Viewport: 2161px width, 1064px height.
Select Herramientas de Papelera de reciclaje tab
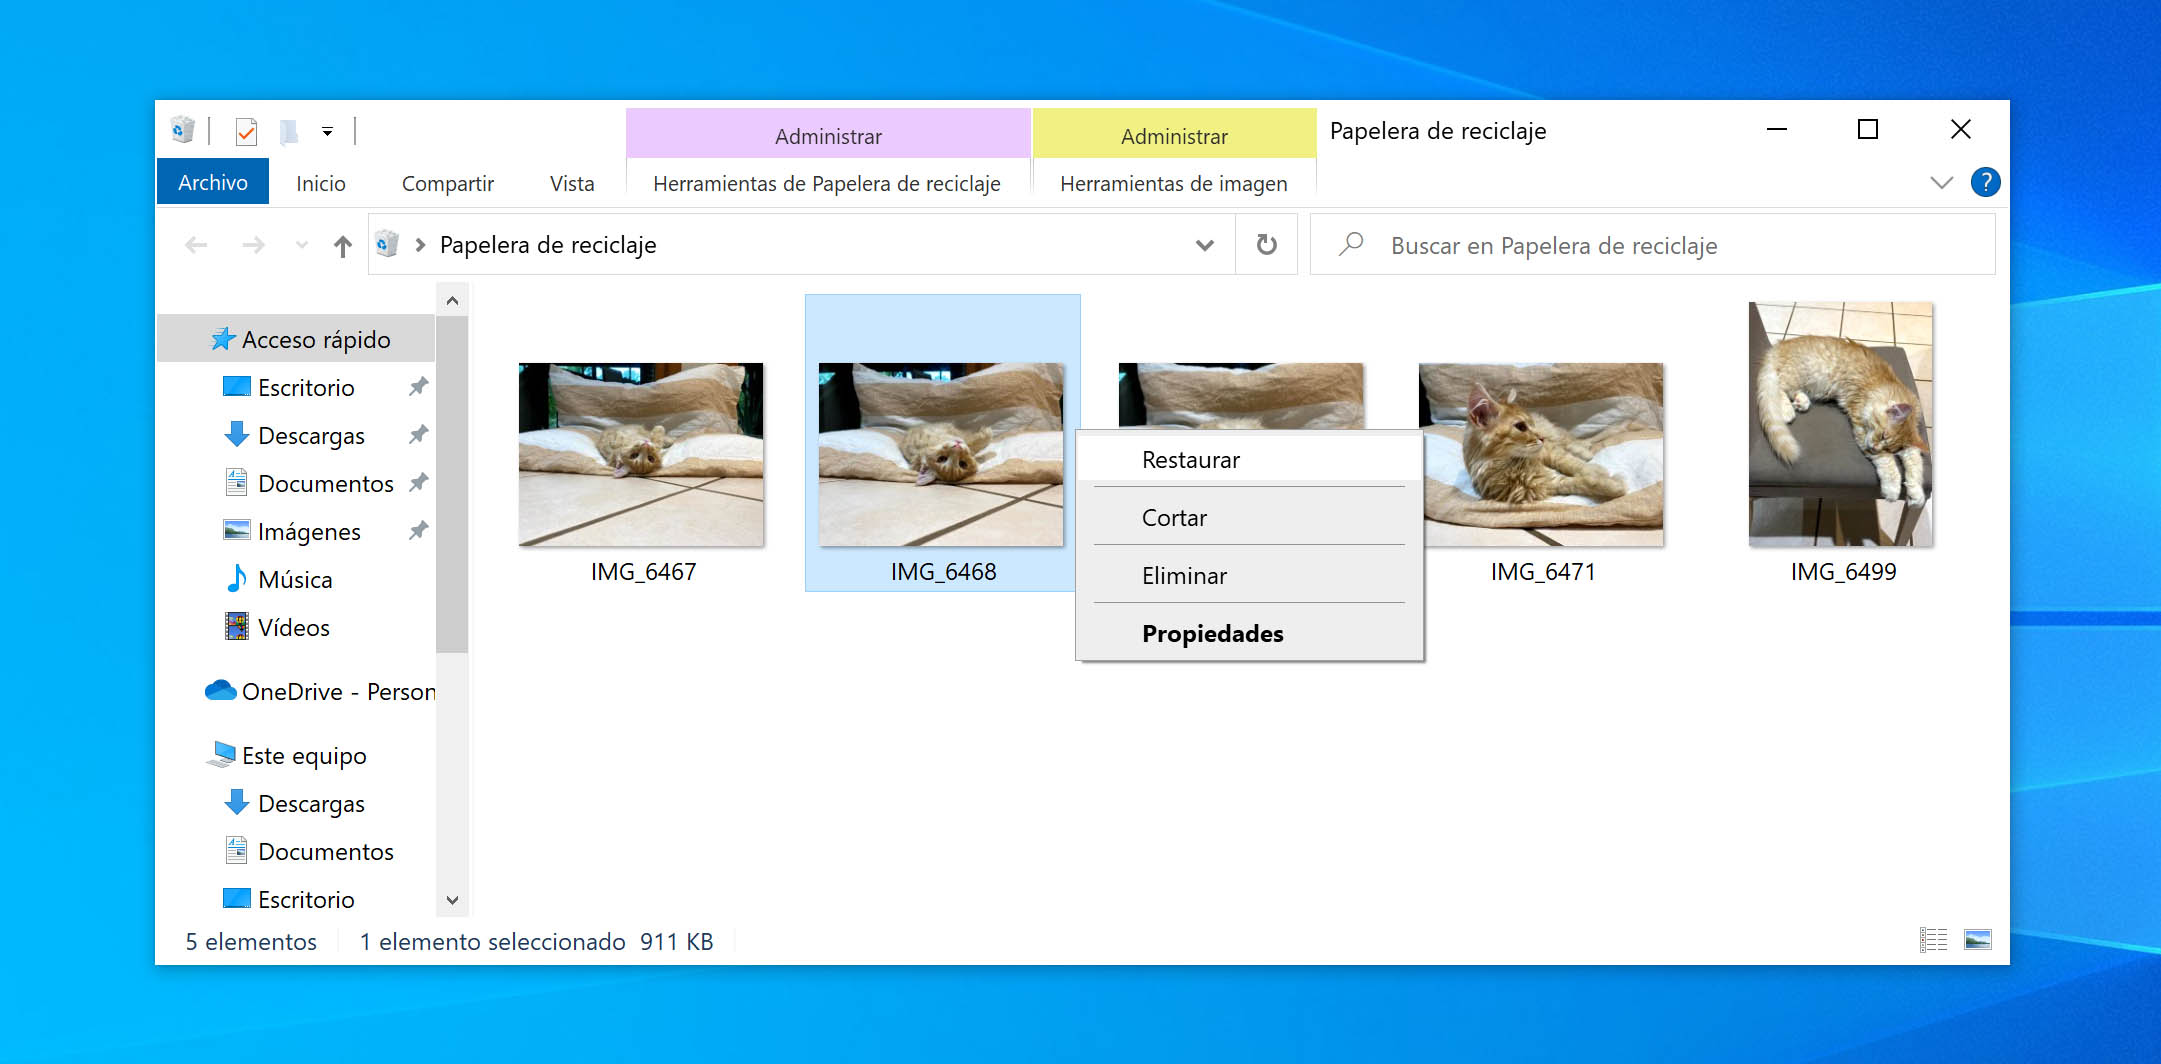pyautogui.click(x=827, y=183)
